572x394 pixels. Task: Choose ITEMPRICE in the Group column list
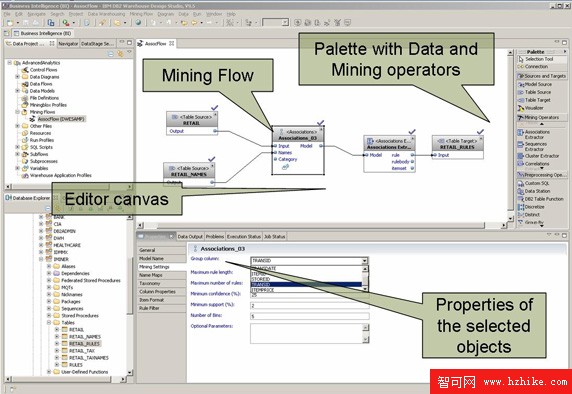(x=306, y=290)
